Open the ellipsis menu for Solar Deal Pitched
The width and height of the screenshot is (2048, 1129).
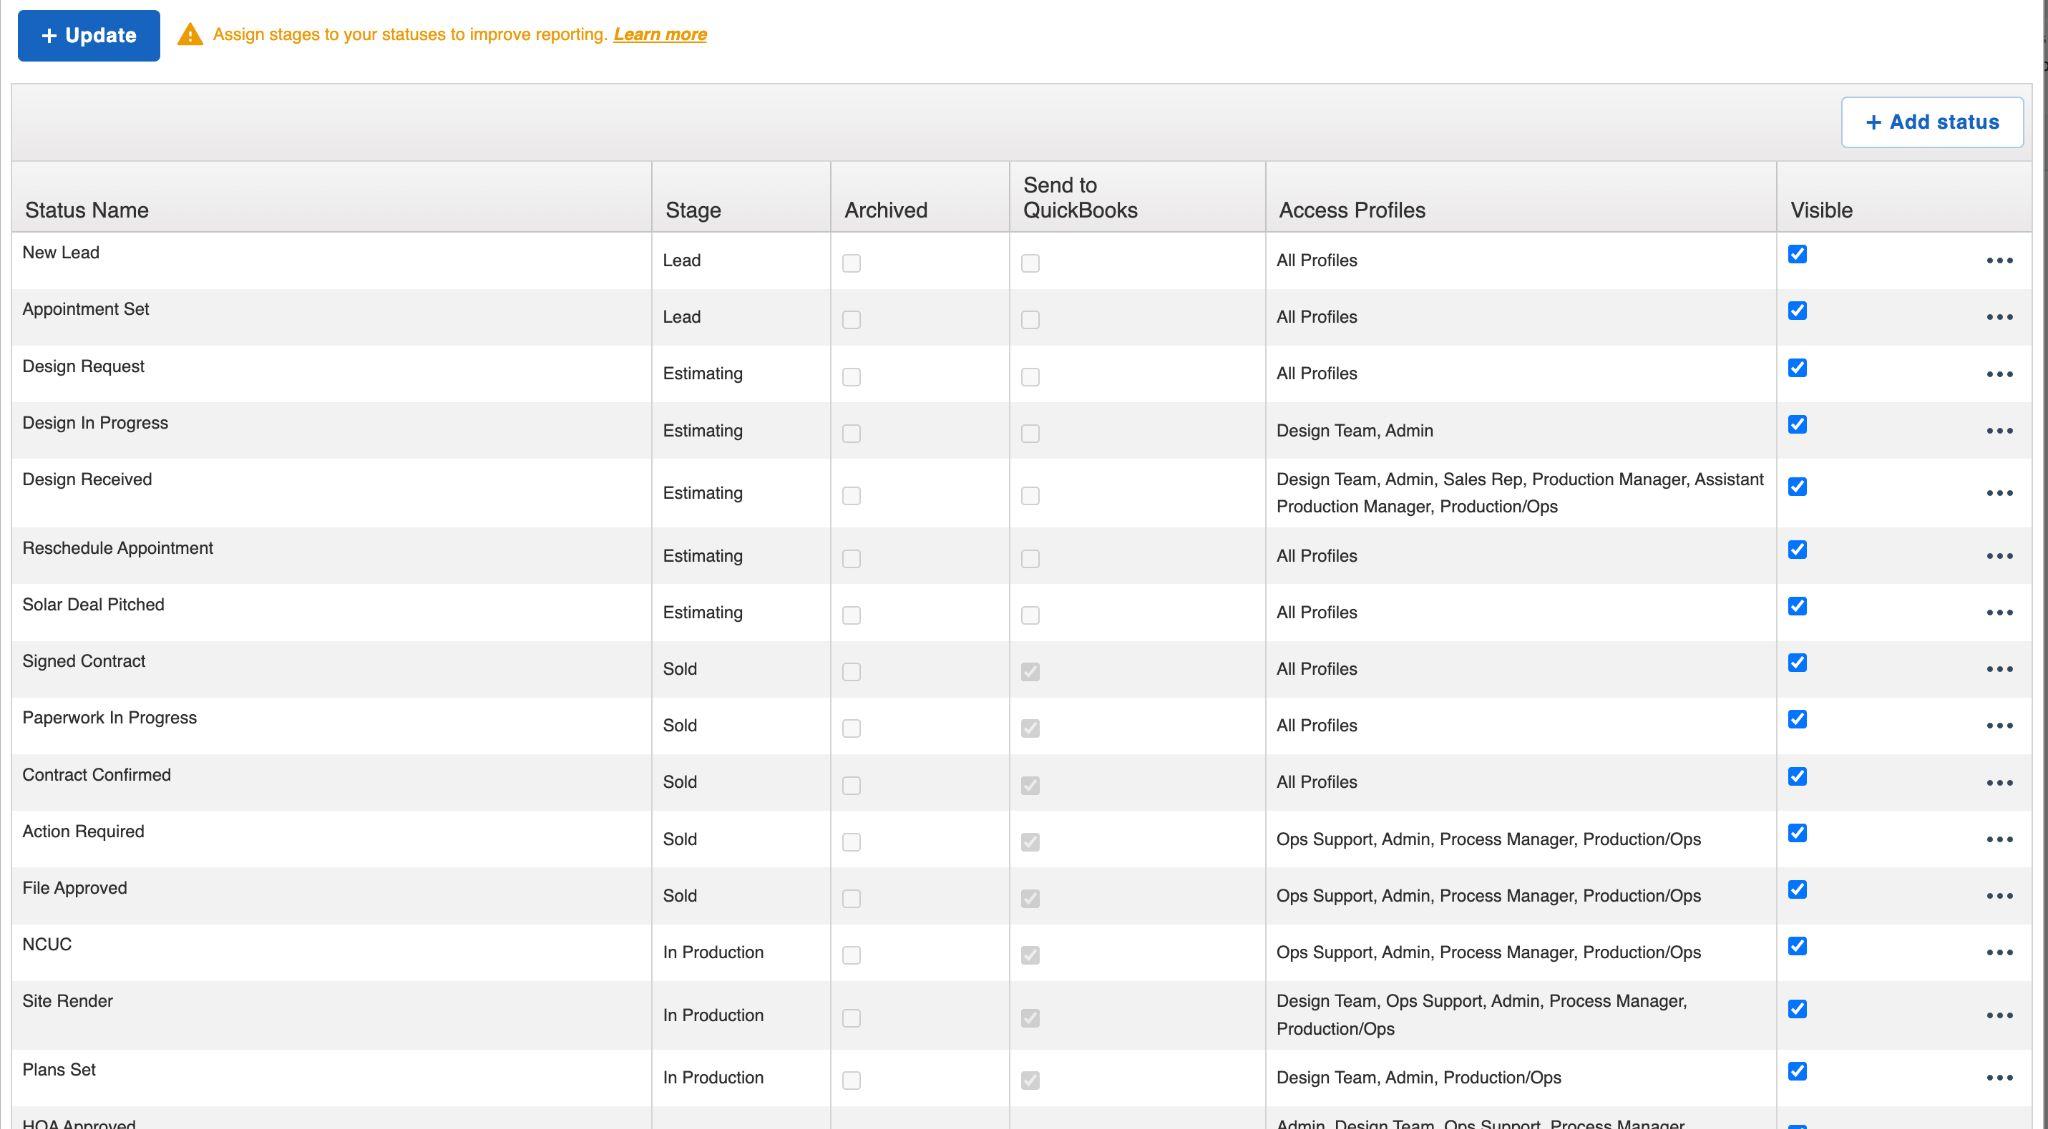point(1999,613)
